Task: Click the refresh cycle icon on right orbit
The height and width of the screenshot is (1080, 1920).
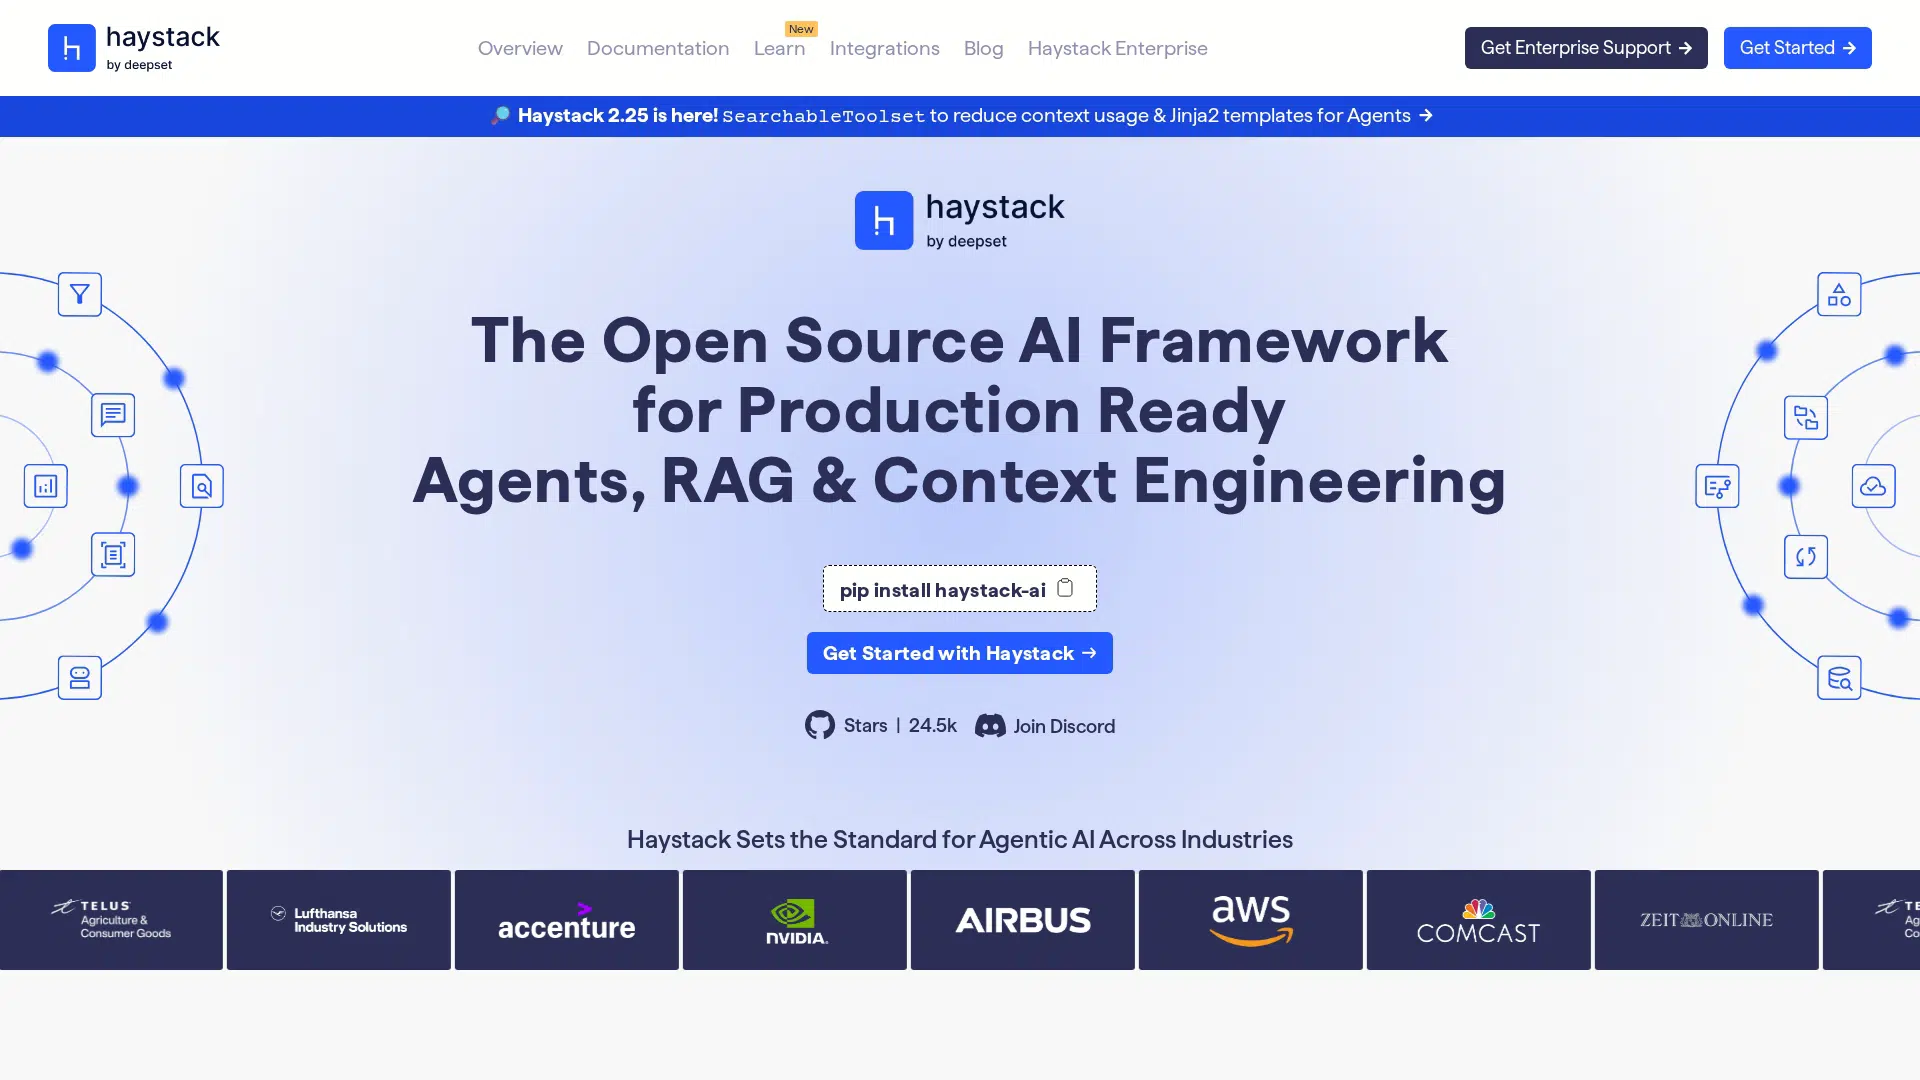Action: coord(1806,557)
